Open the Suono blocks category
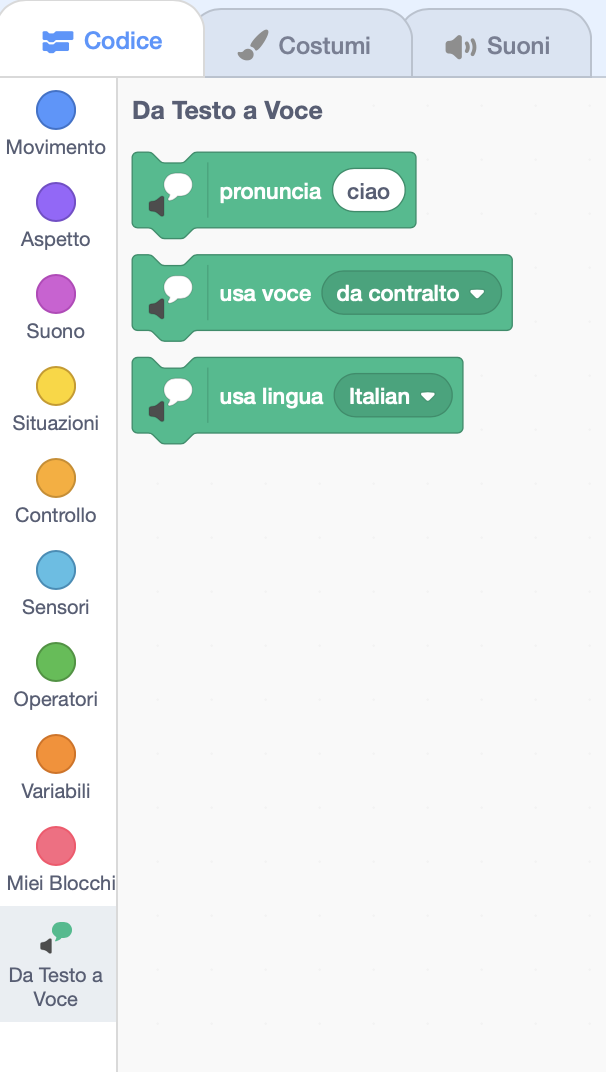The height and width of the screenshot is (1072, 606). pos(55,294)
